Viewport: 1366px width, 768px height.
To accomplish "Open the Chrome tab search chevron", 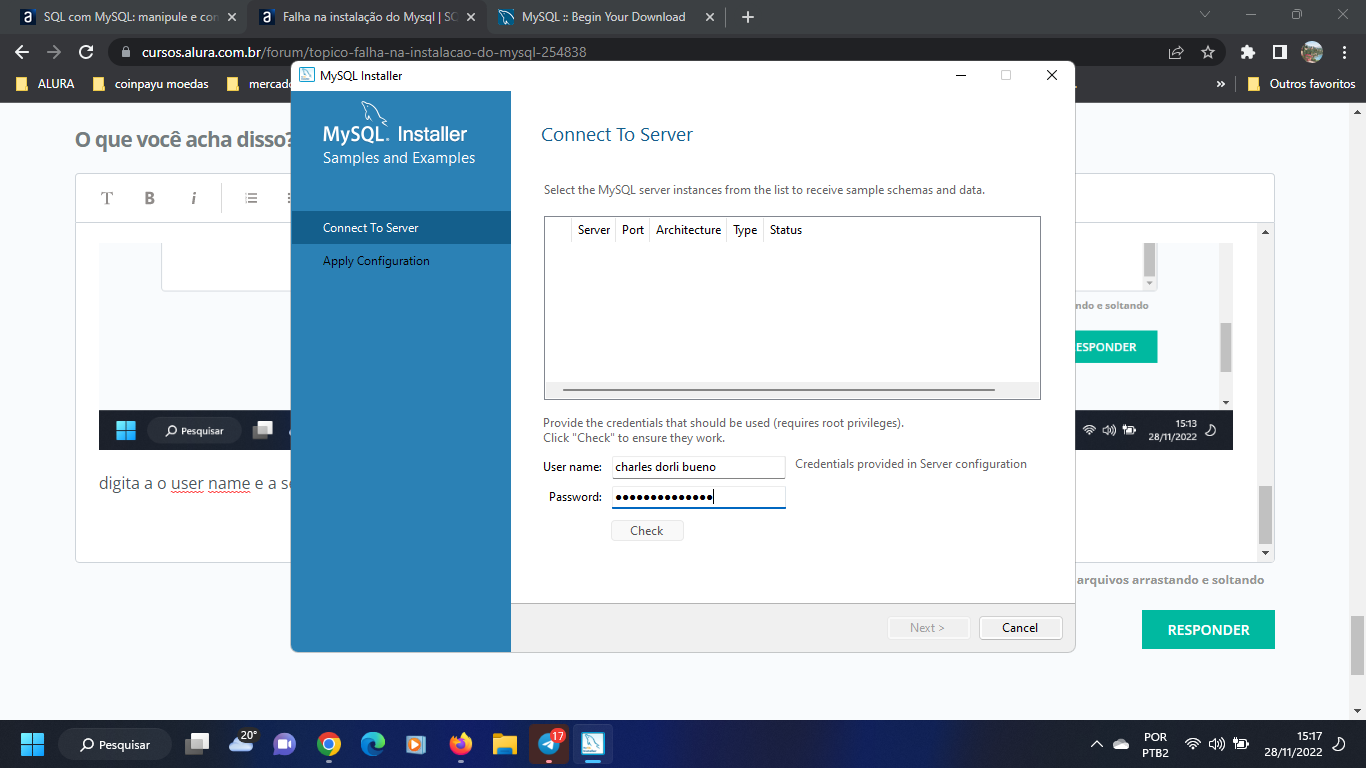I will (1204, 15).
